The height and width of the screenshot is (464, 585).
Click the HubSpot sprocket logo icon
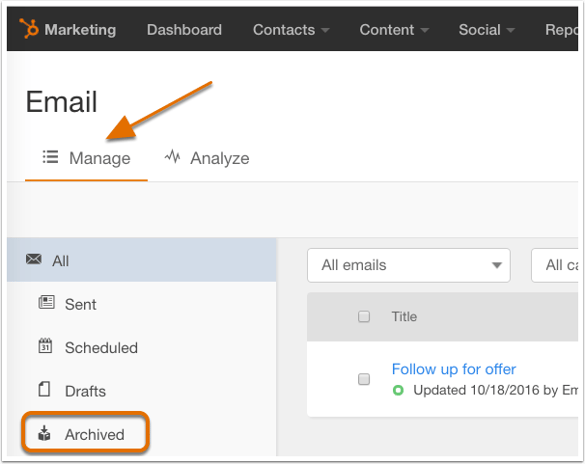pos(29,28)
